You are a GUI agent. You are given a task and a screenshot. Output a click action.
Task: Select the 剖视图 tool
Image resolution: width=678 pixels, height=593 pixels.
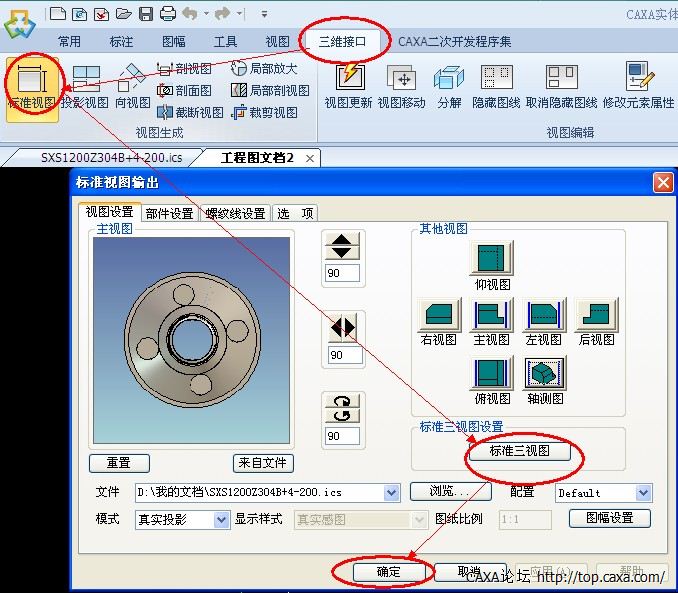185,68
